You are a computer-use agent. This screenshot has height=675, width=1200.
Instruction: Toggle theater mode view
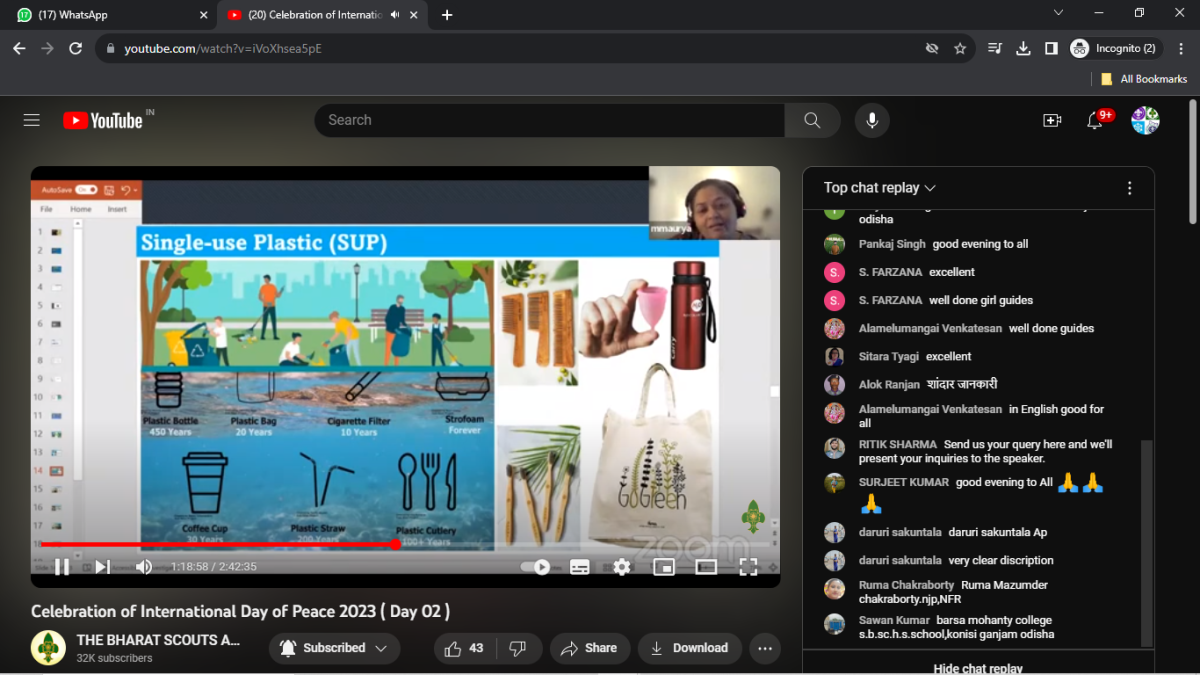(706, 567)
